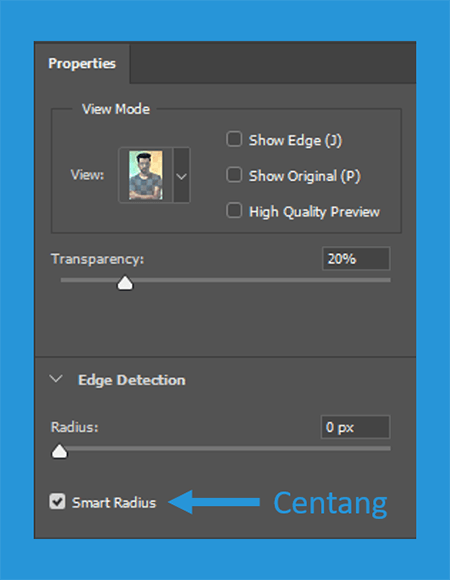Select the Properties tab
The image size is (450, 580).
click(x=82, y=63)
